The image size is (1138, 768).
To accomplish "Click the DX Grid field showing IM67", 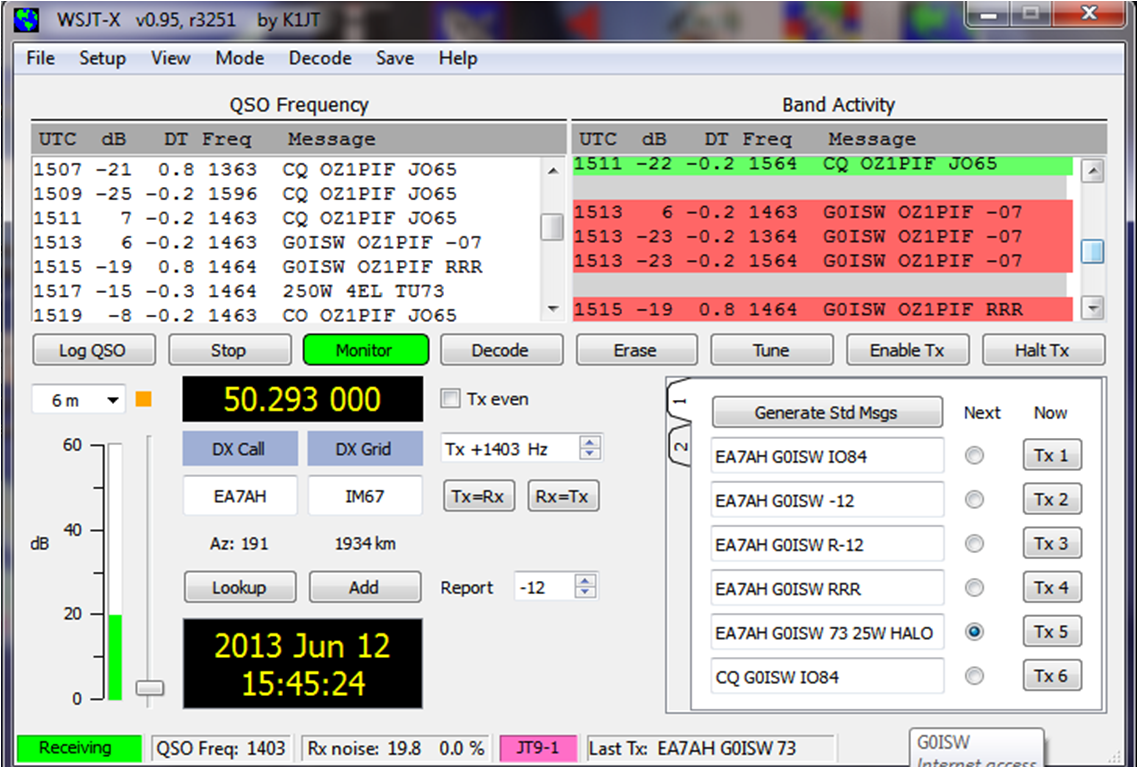I will pyautogui.click(x=365, y=497).
